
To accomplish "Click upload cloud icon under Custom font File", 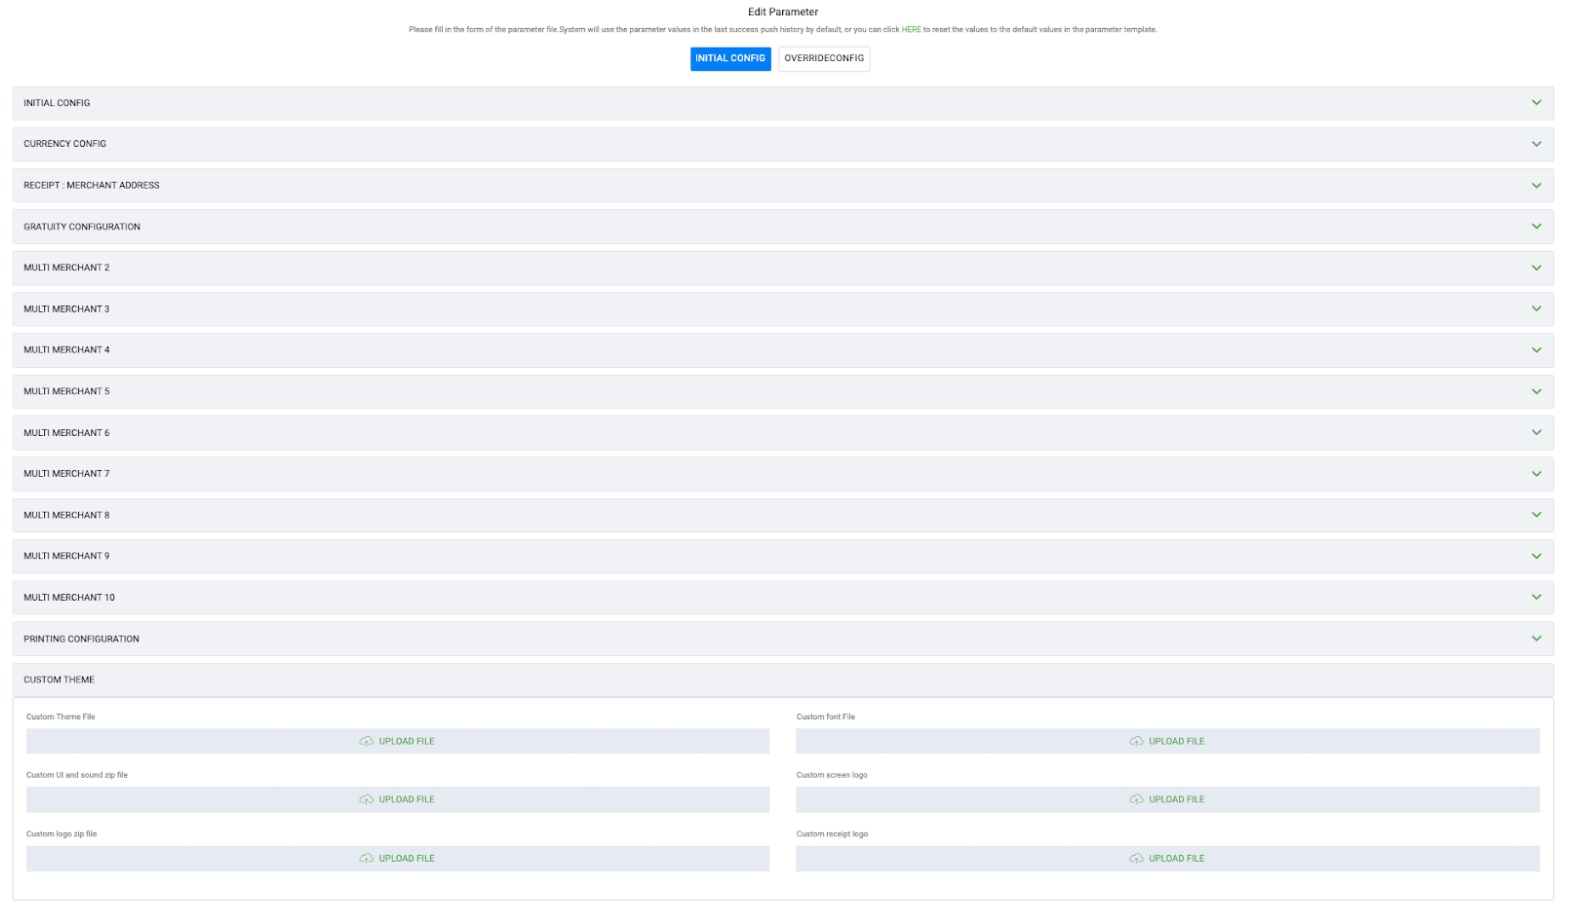I will click(1136, 741).
